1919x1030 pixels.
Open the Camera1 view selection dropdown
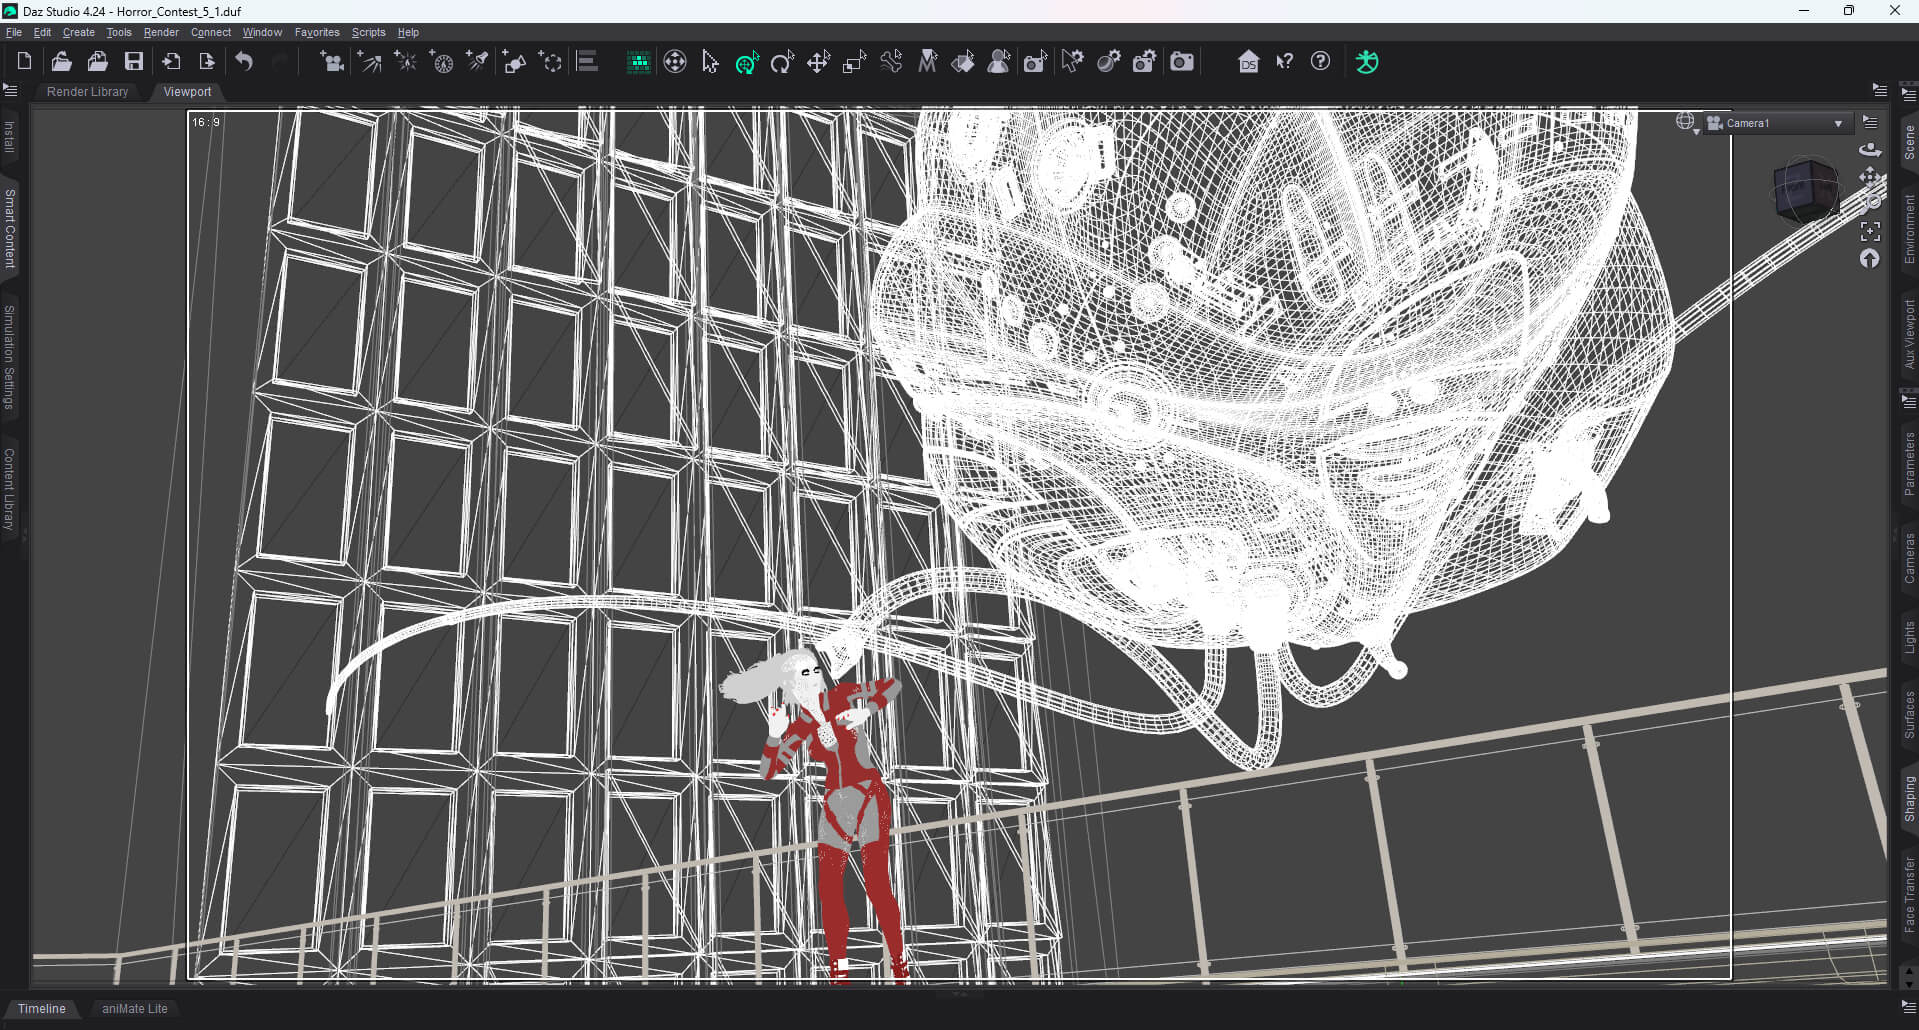[x=1779, y=123]
